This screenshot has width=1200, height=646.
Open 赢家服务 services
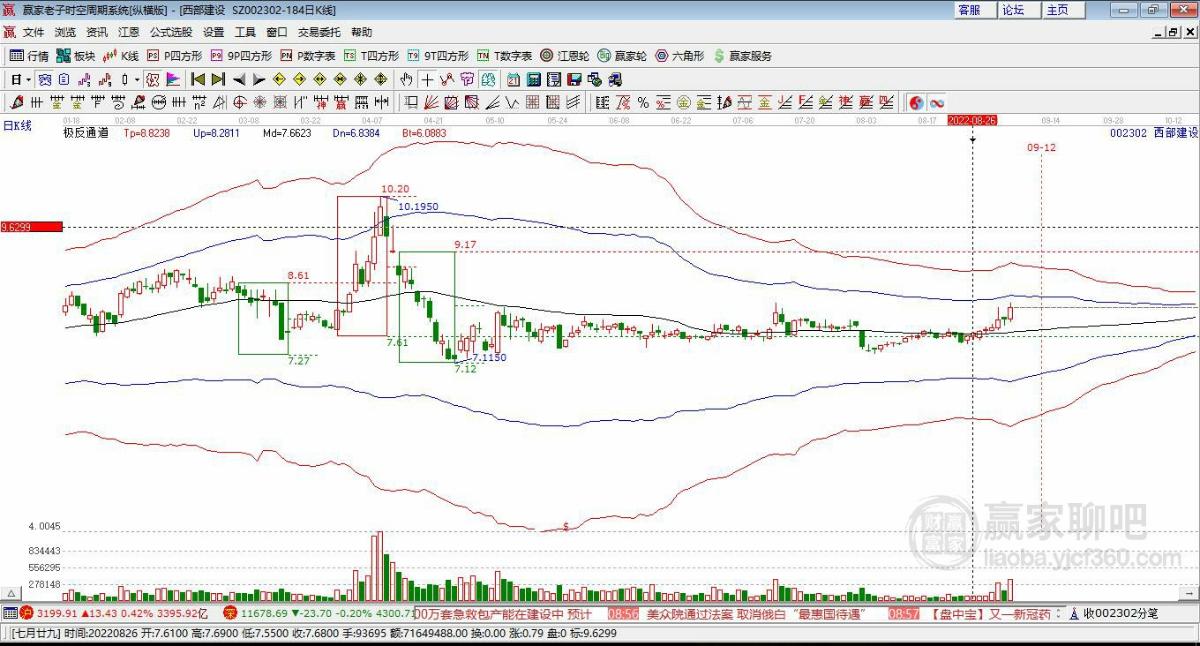click(743, 56)
